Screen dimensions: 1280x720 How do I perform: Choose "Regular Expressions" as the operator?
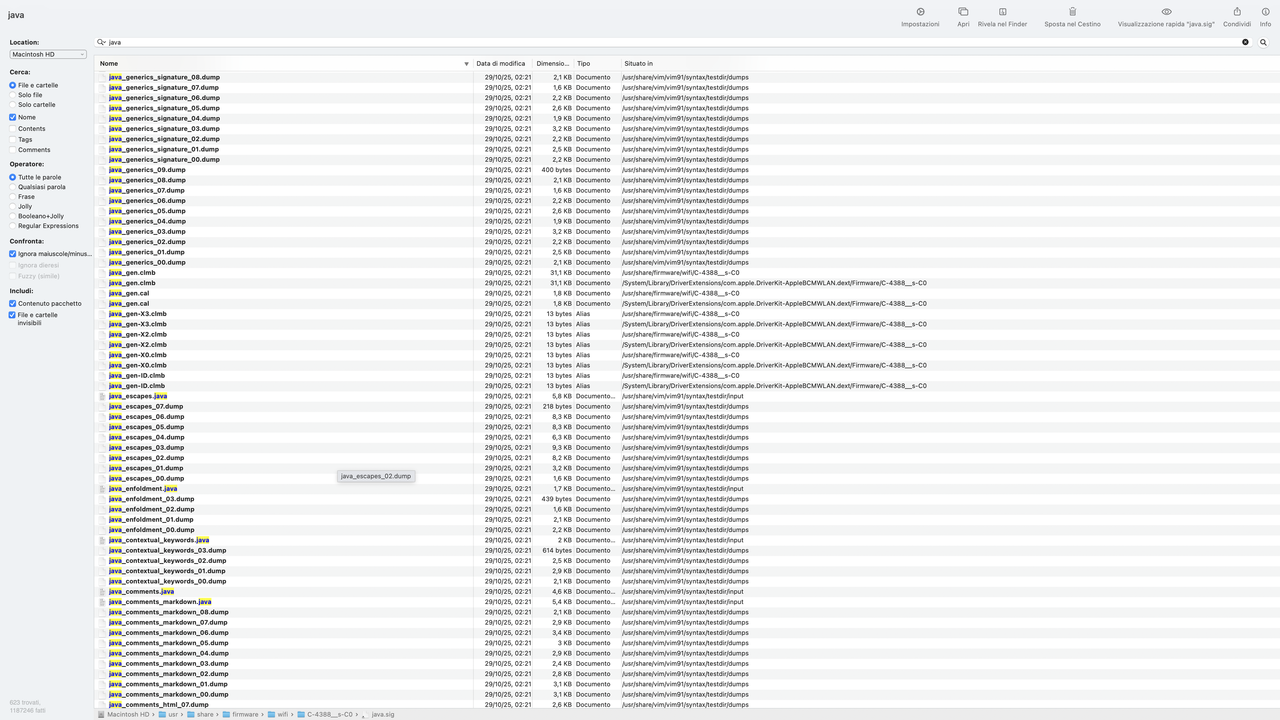10,225
